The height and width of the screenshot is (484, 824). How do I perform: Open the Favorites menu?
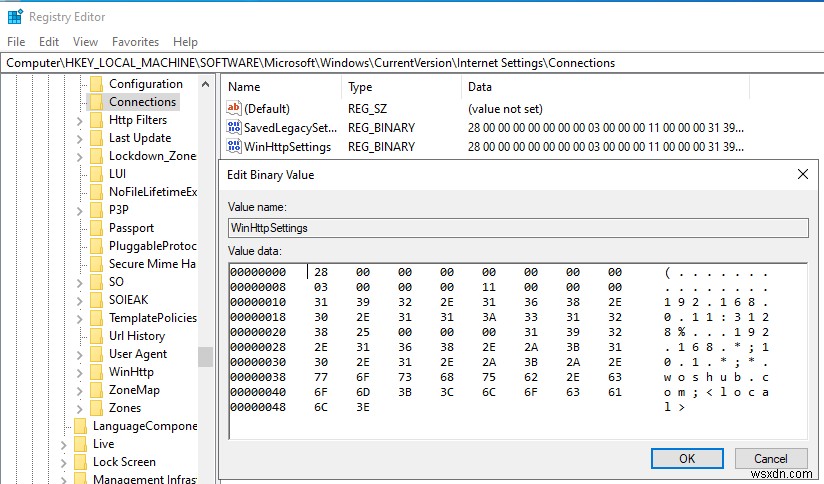(135, 42)
